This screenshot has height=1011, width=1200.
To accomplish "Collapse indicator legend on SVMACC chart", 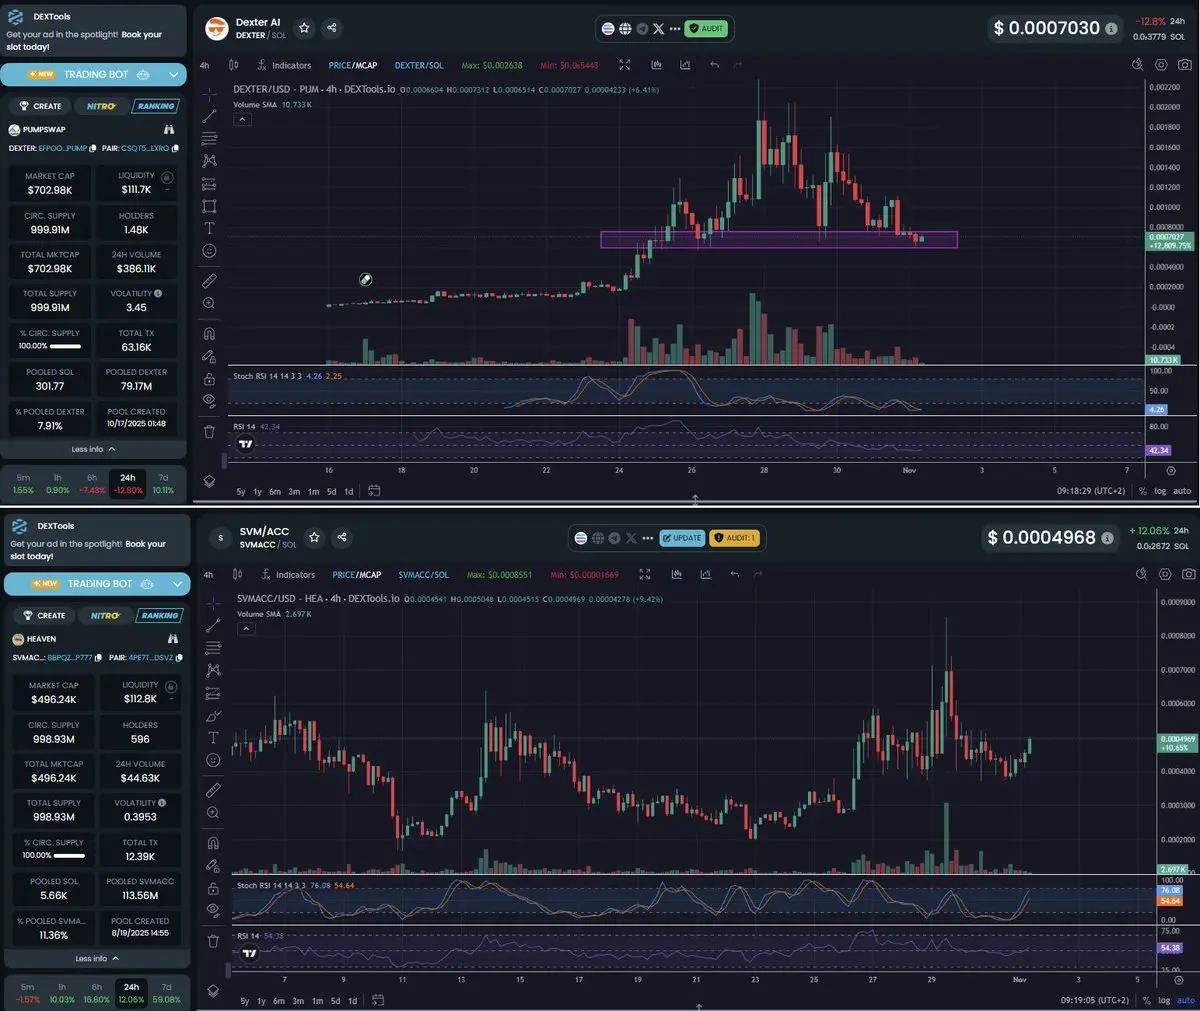I will (245, 628).
